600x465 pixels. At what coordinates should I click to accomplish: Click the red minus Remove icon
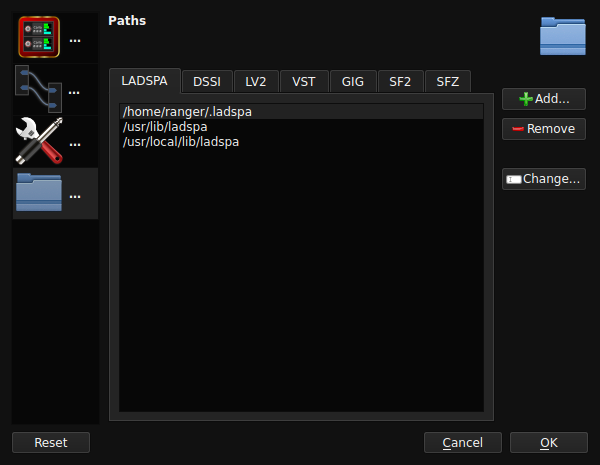[518, 129]
